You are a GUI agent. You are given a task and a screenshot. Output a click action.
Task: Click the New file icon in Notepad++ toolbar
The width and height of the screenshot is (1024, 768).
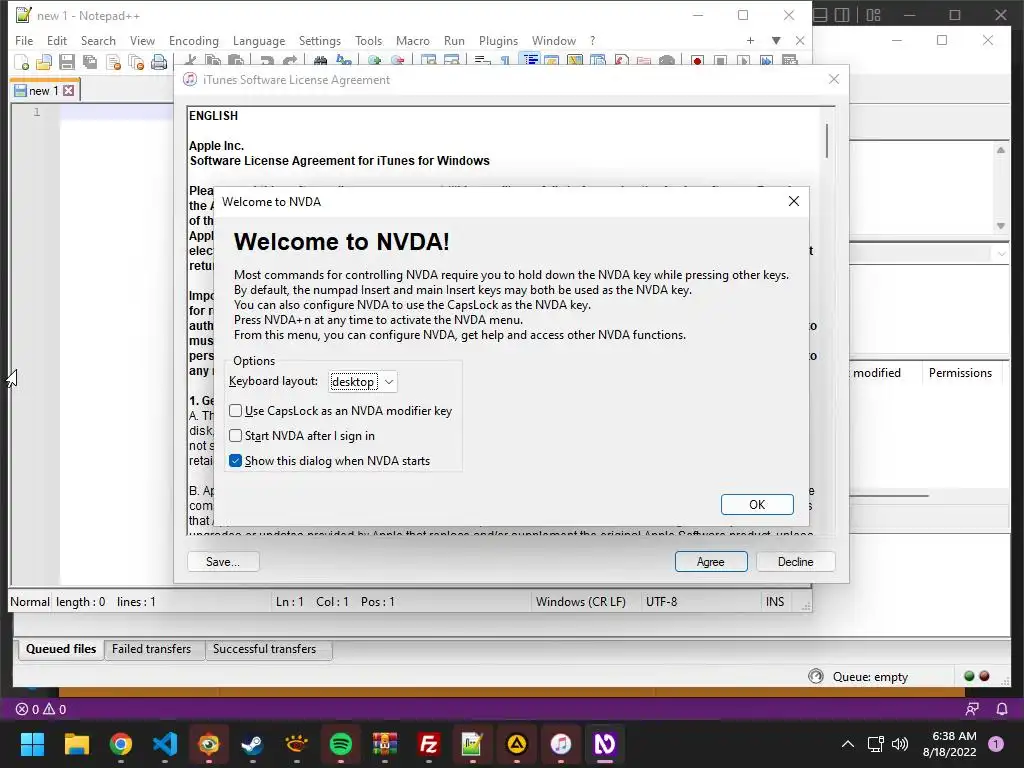tap(22, 63)
